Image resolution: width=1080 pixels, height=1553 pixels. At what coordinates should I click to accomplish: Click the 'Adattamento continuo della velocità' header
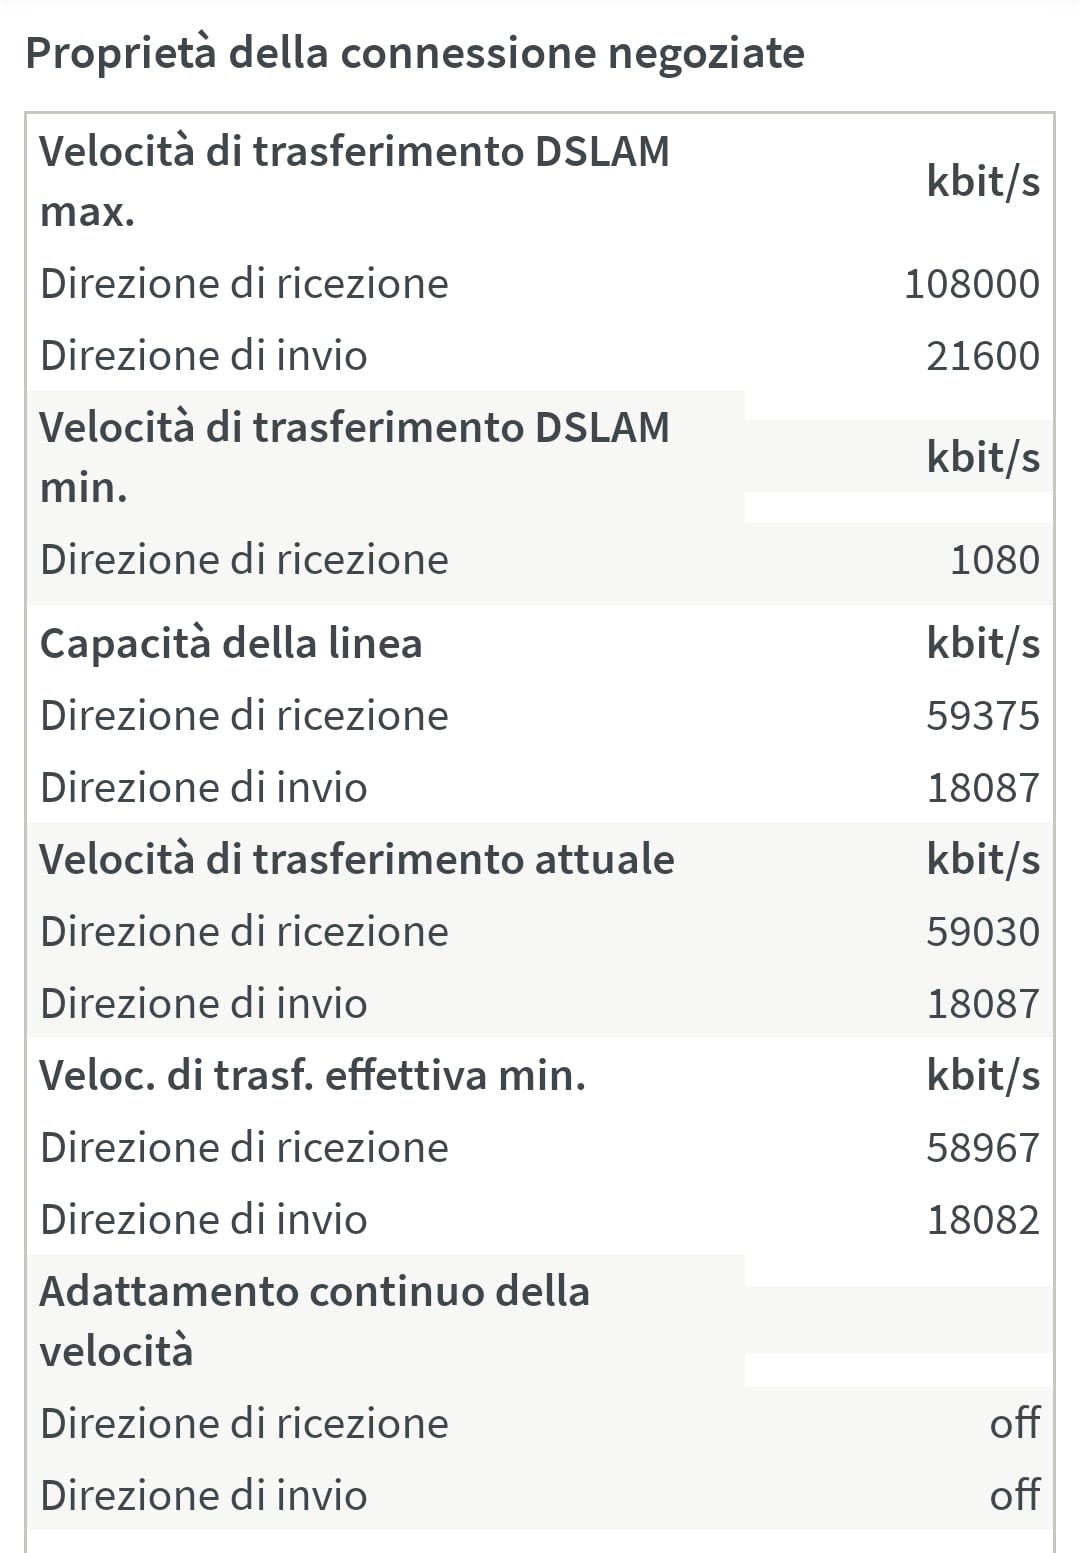[x=314, y=1321]
